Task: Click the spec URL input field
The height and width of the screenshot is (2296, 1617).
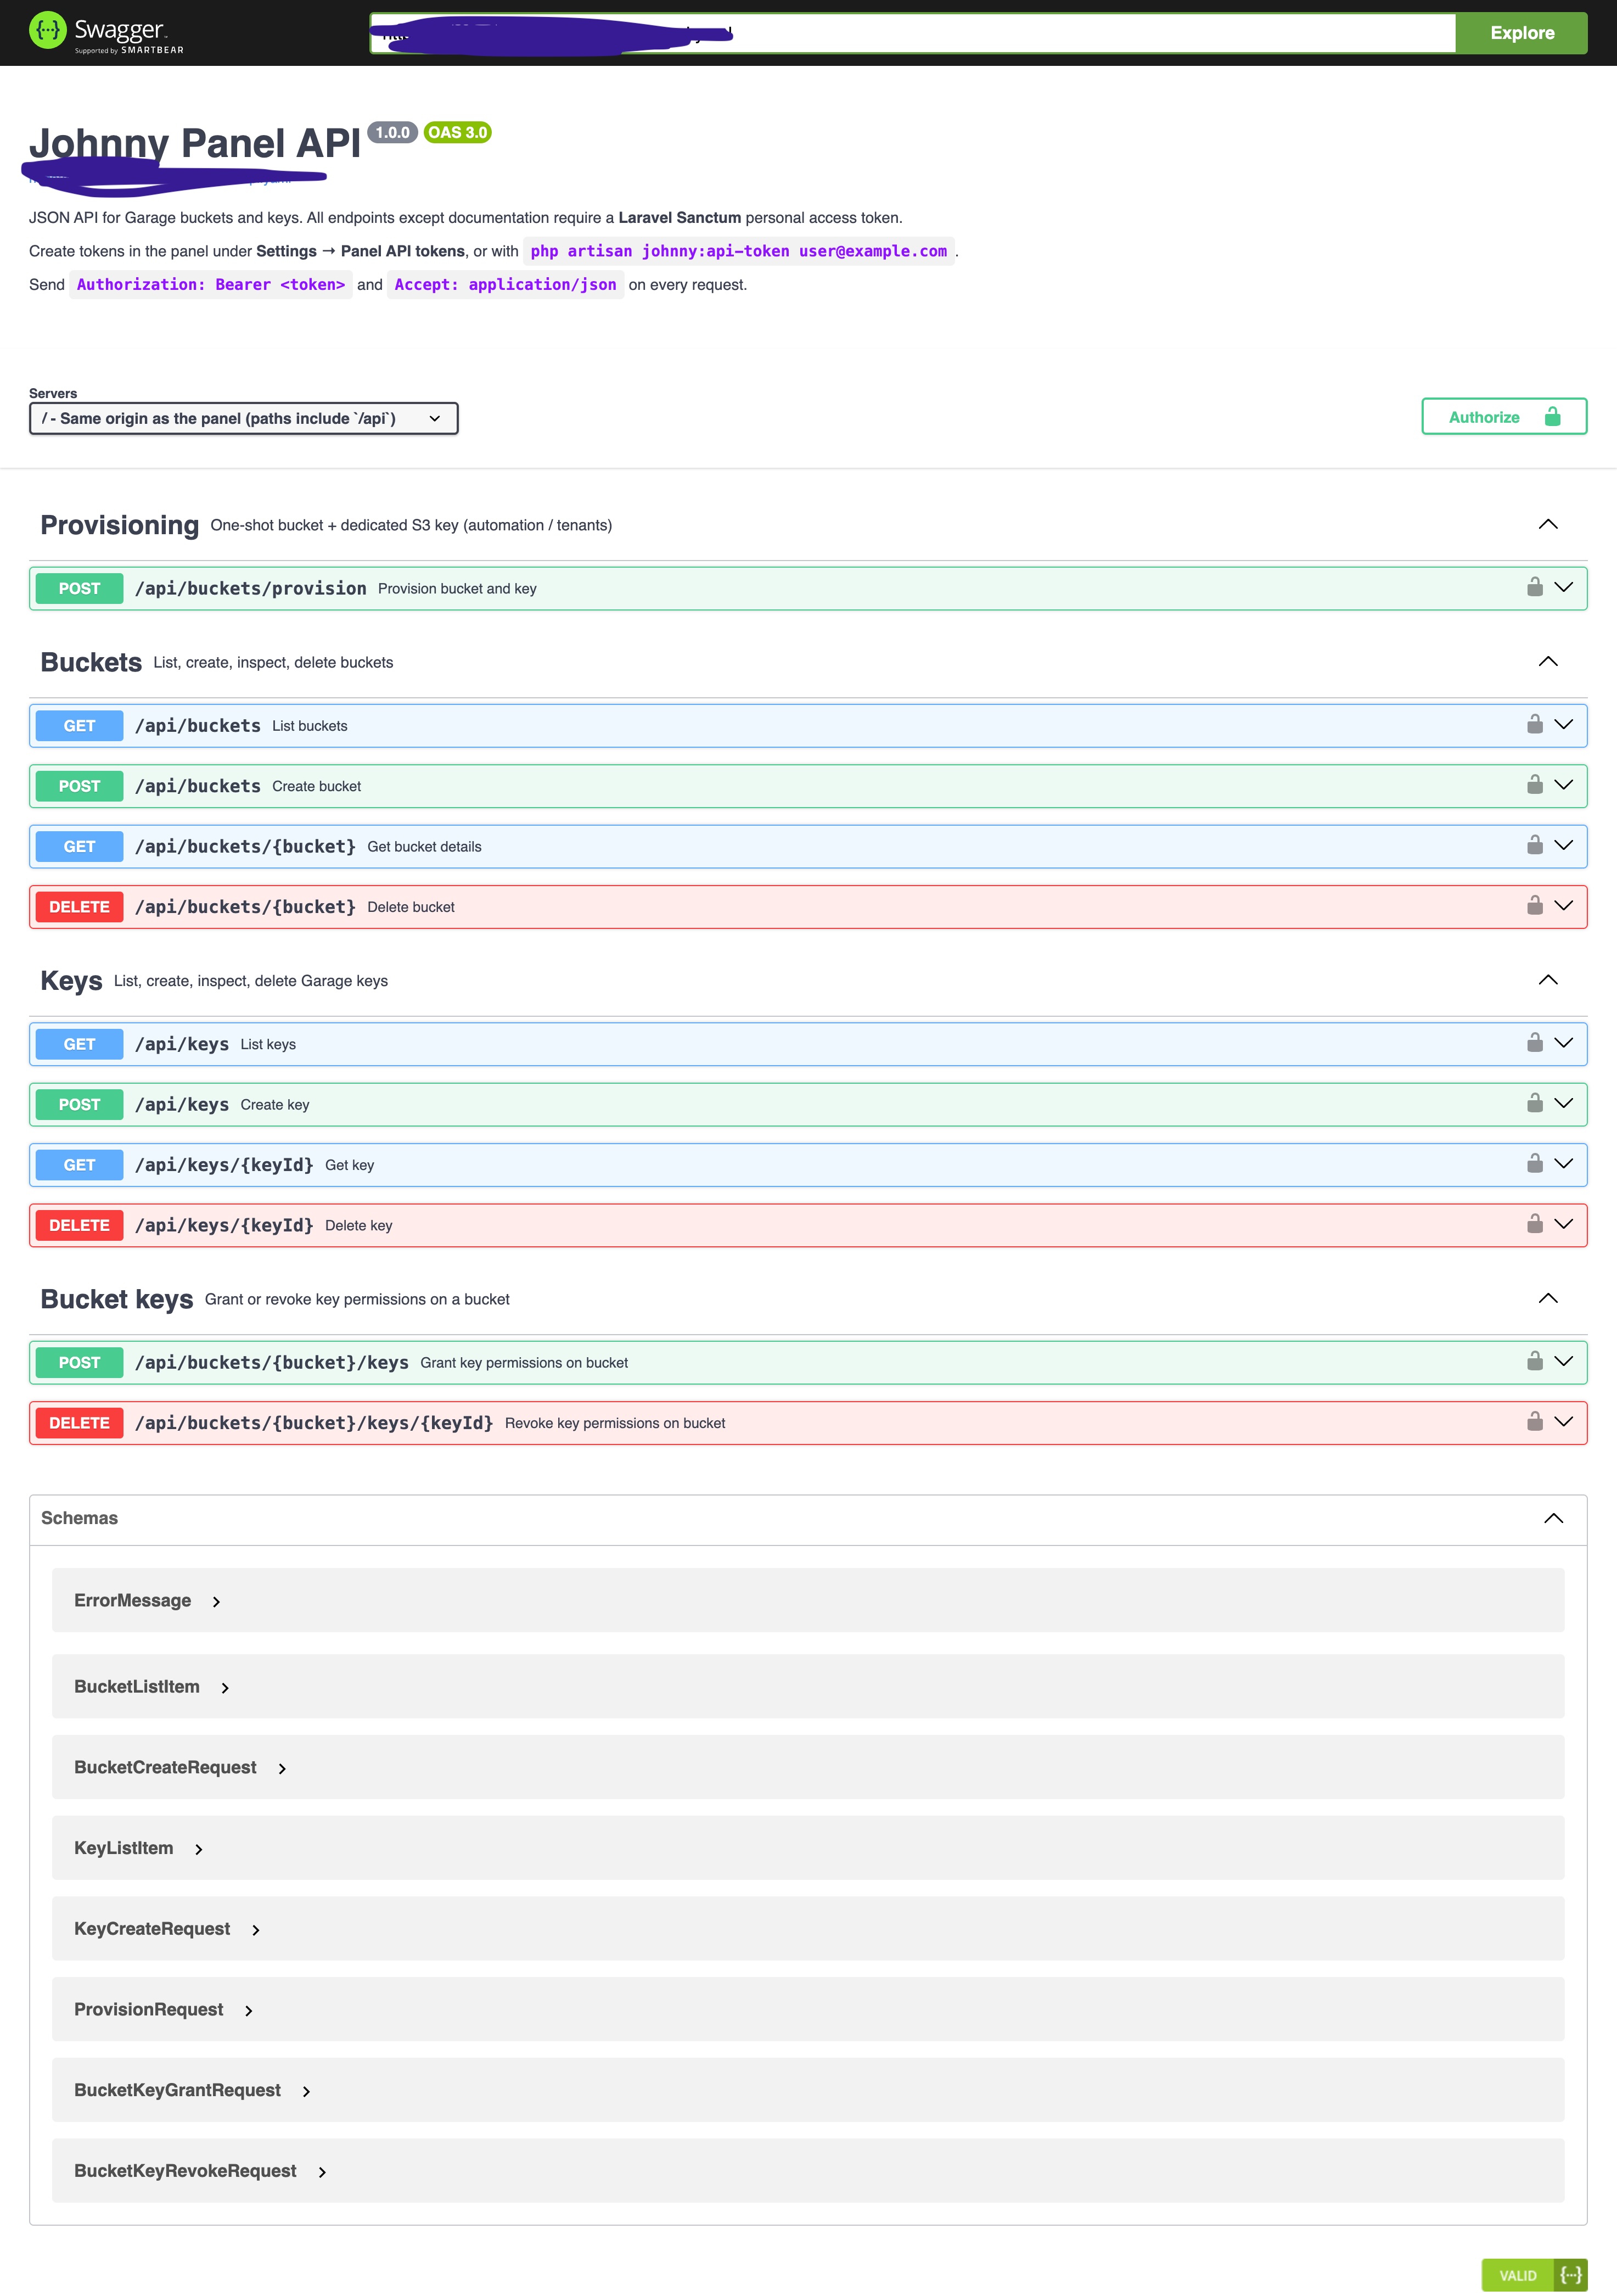Action: point(912,33)
